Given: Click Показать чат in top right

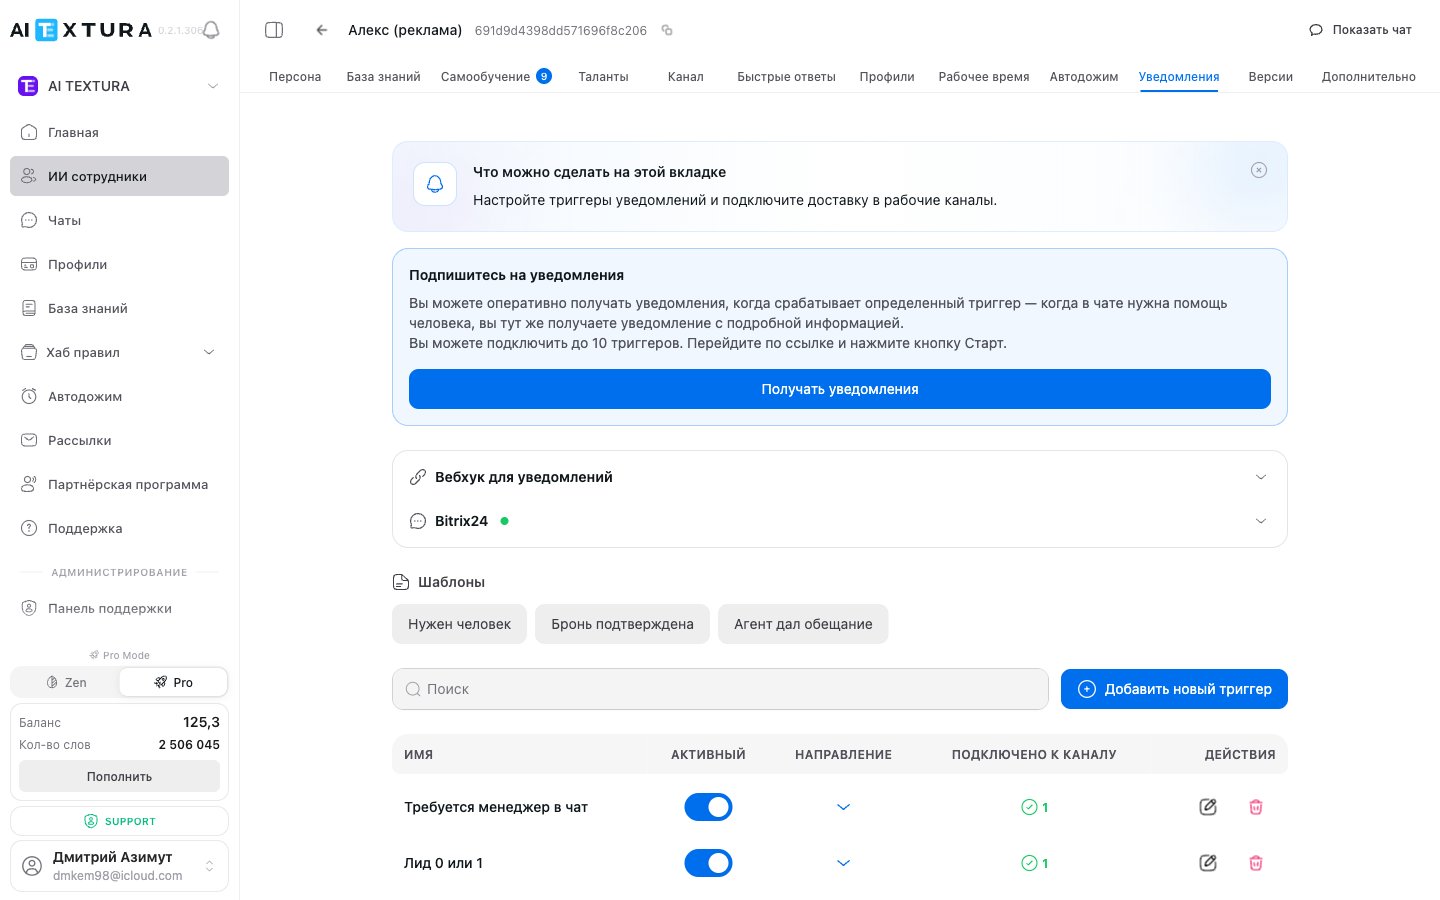Looking at the screenshot, I should click(x=1360, y=30).
